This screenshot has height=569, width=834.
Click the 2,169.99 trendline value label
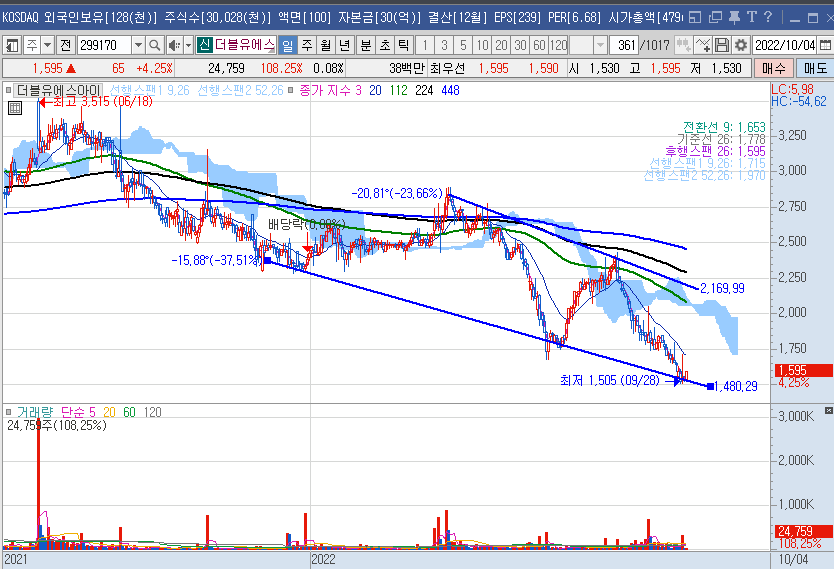click(x=722, y=288)
